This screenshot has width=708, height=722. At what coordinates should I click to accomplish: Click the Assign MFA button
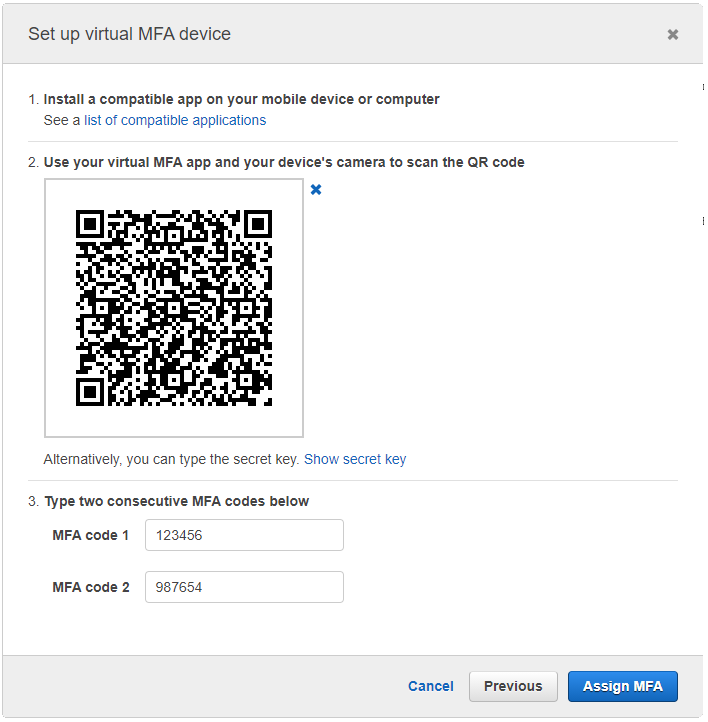pyautogui.click(x=623, y=686)
